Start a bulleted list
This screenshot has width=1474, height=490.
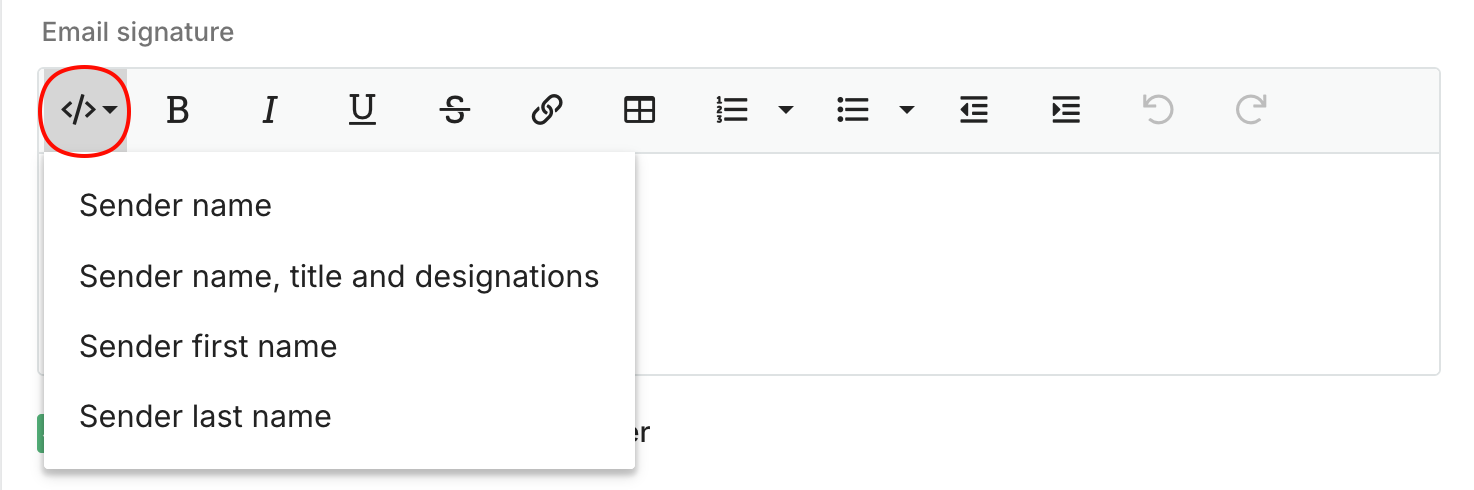(853, 110)
